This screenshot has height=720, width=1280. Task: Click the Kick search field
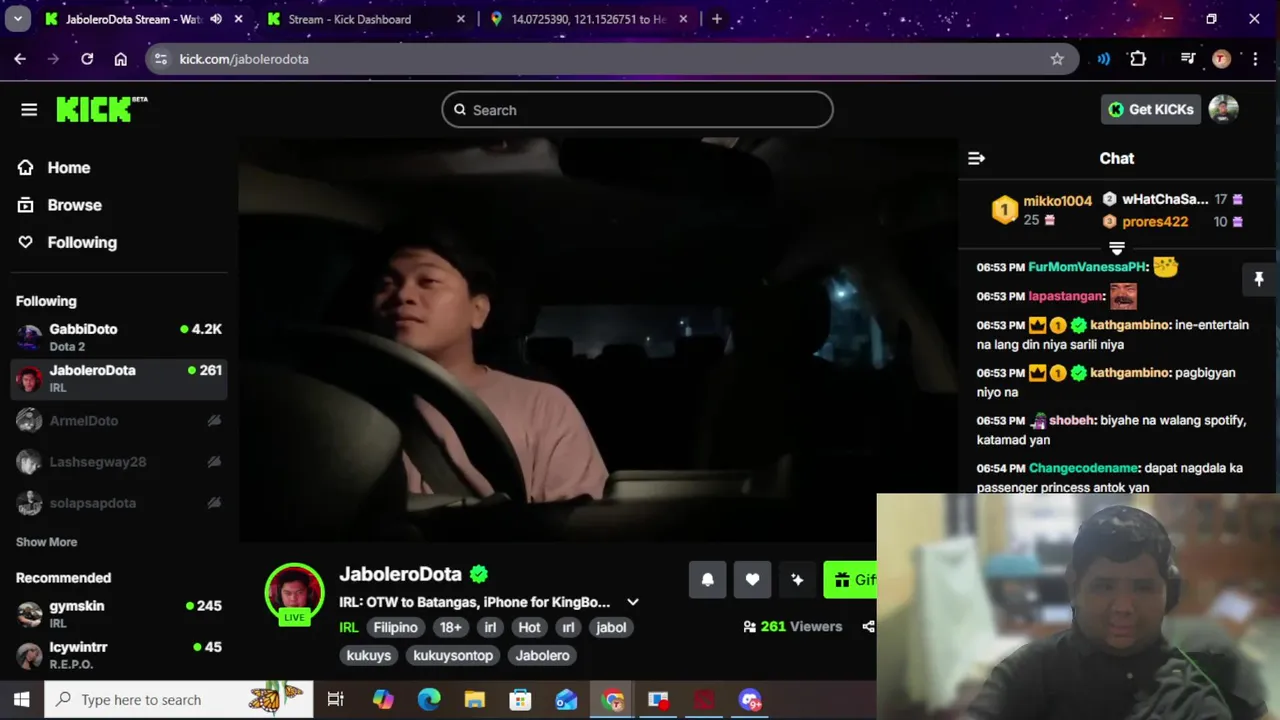coord(637,110)
